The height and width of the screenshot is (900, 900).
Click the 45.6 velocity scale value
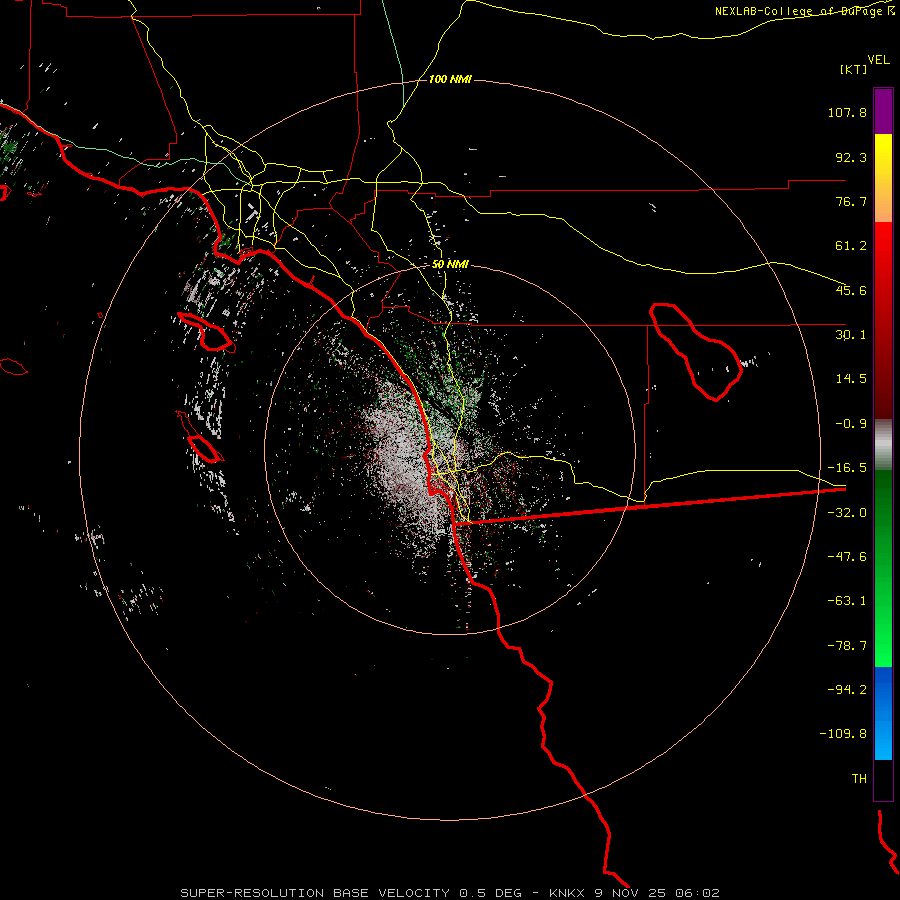click(x=851, y=290)
